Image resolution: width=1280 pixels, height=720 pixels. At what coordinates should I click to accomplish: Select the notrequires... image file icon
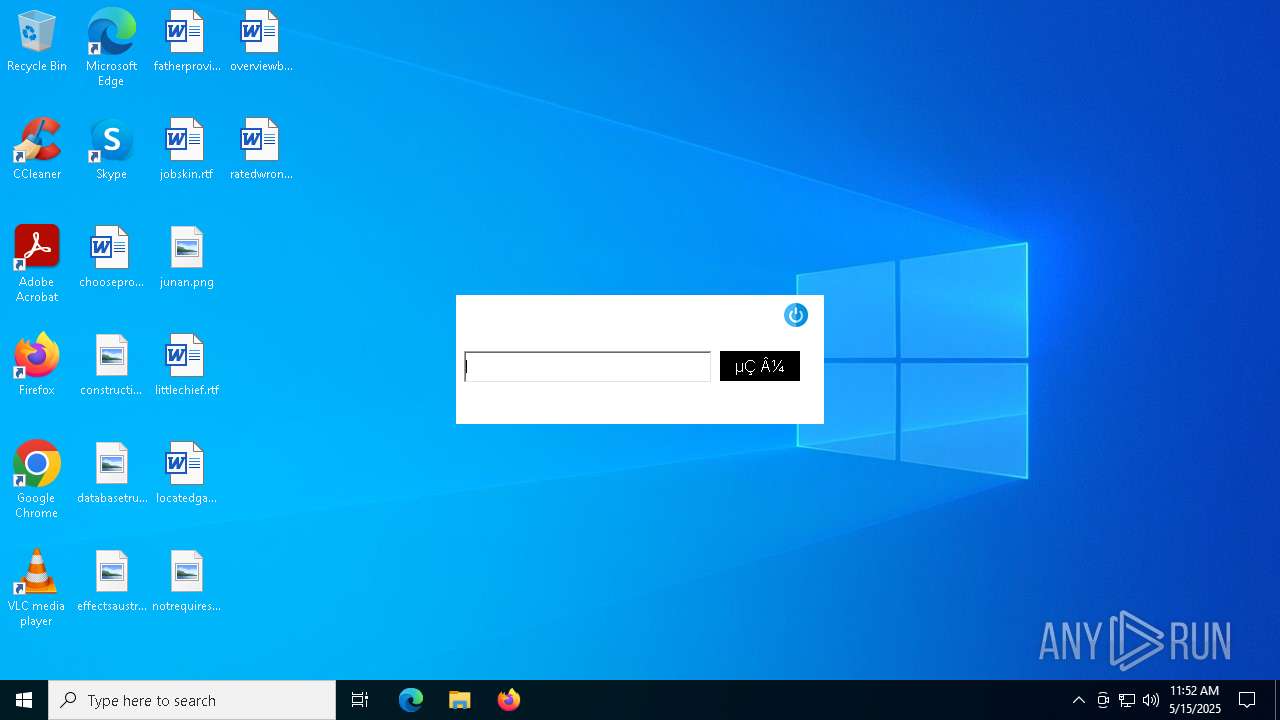click(x=186, y=582)
